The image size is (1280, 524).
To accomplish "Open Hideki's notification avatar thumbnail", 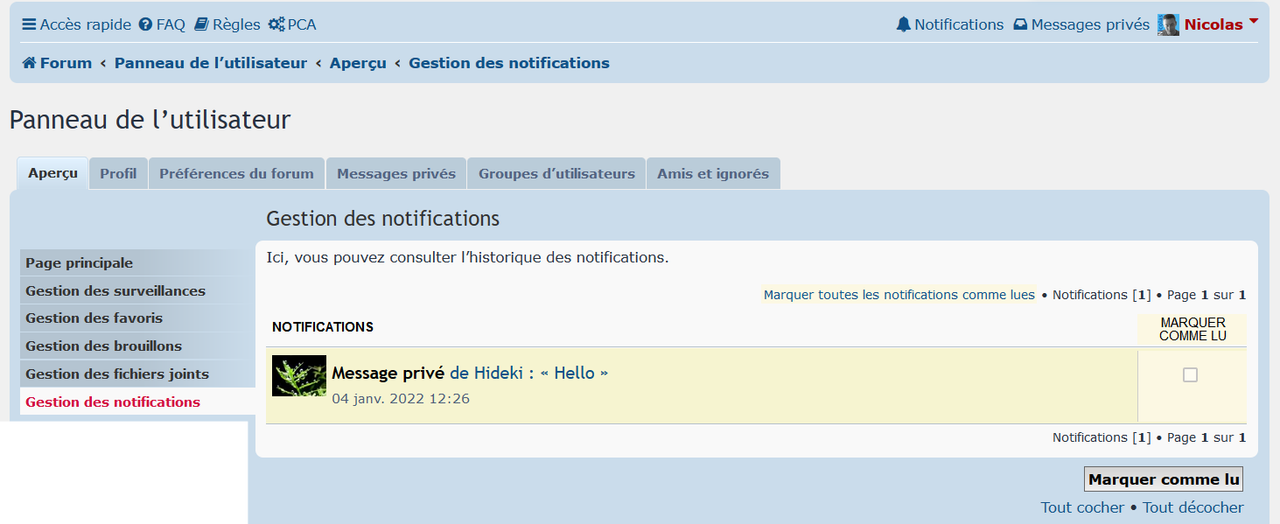I will coord(299,376).
